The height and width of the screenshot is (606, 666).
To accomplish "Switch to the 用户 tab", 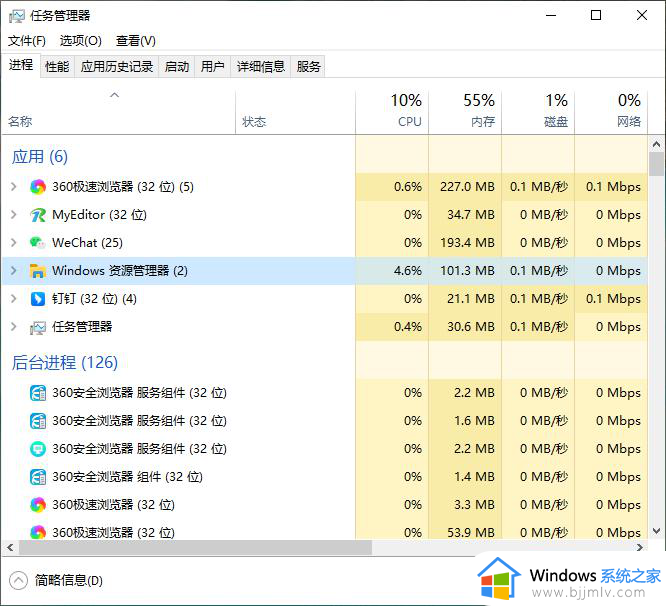I will (212, 67).
